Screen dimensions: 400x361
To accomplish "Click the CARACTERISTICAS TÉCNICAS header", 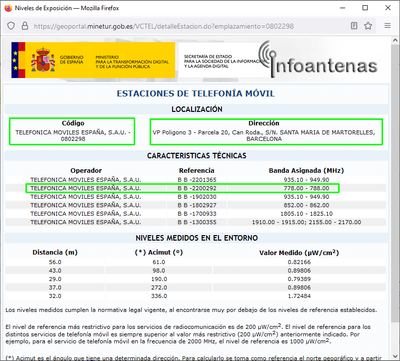I will (197, 156).
